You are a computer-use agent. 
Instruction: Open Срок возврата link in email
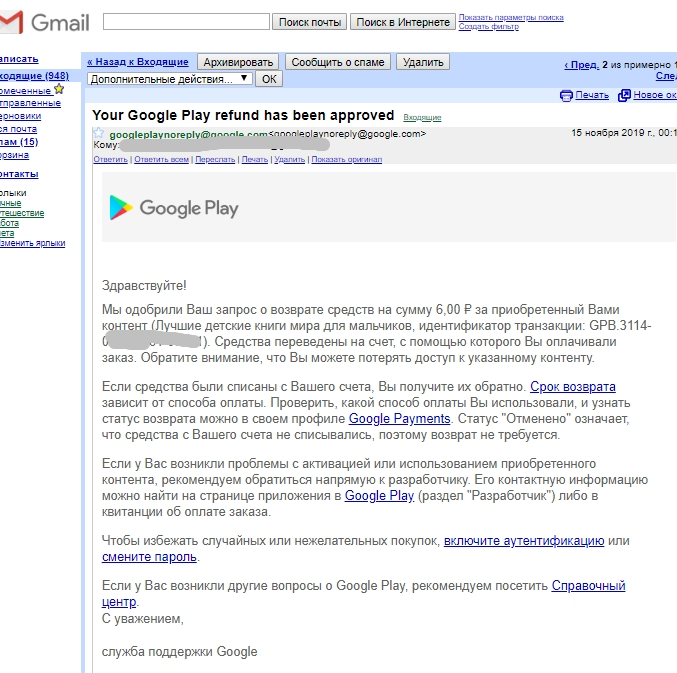click(x=573, y=386)
